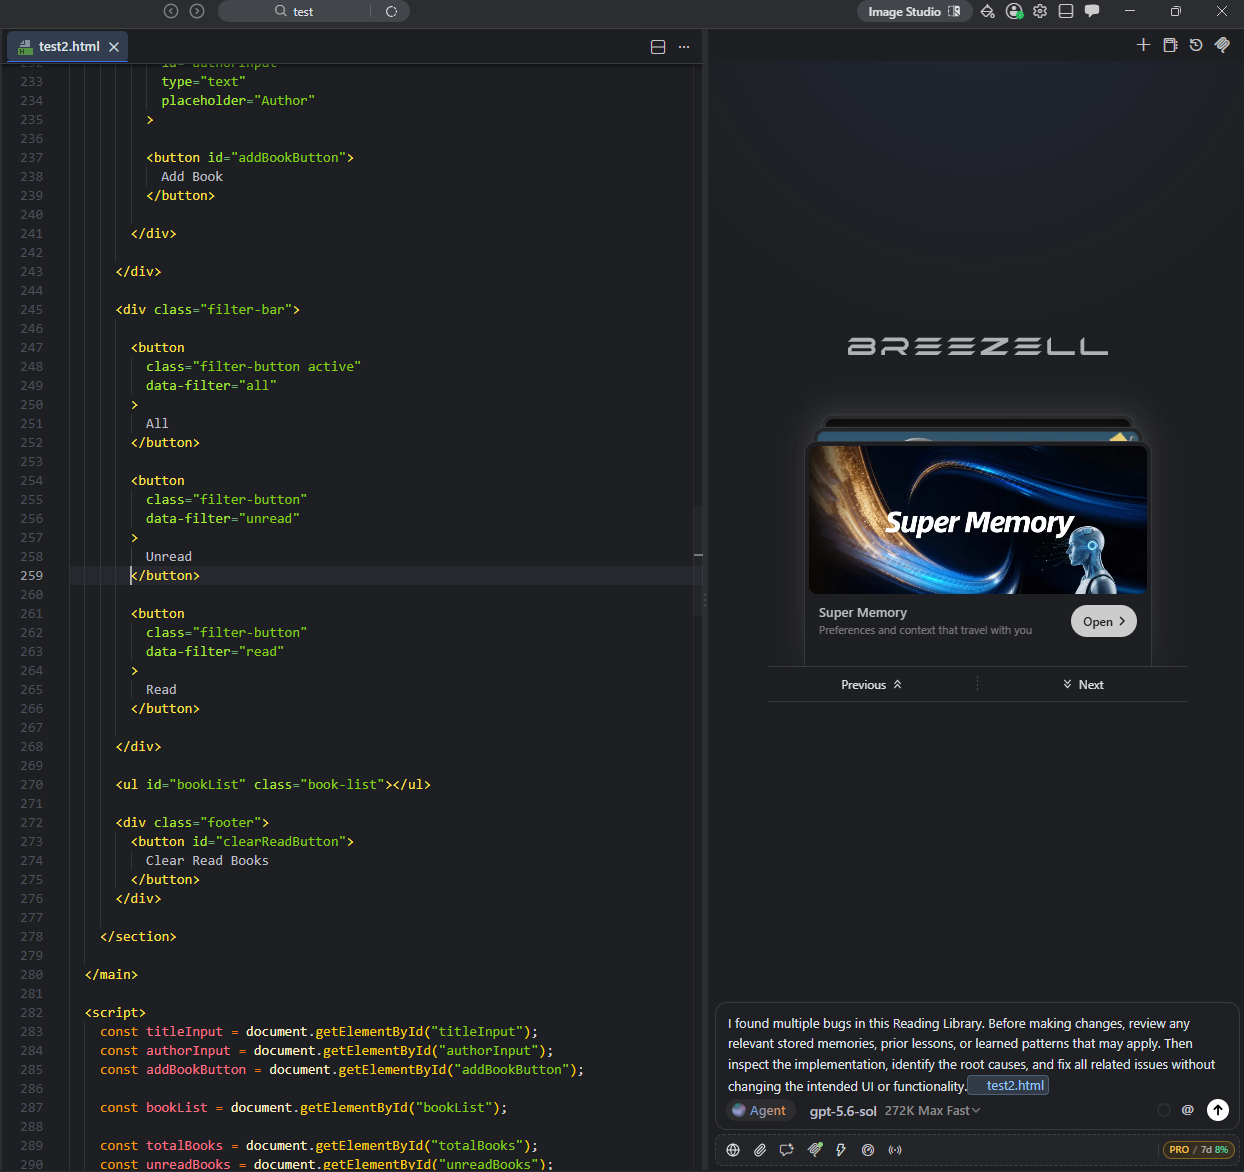The width and height of the screenshot is (1244, 1172).
Task: Click the circular refresh icon in the search bar
Action: (x=391, y=11)
